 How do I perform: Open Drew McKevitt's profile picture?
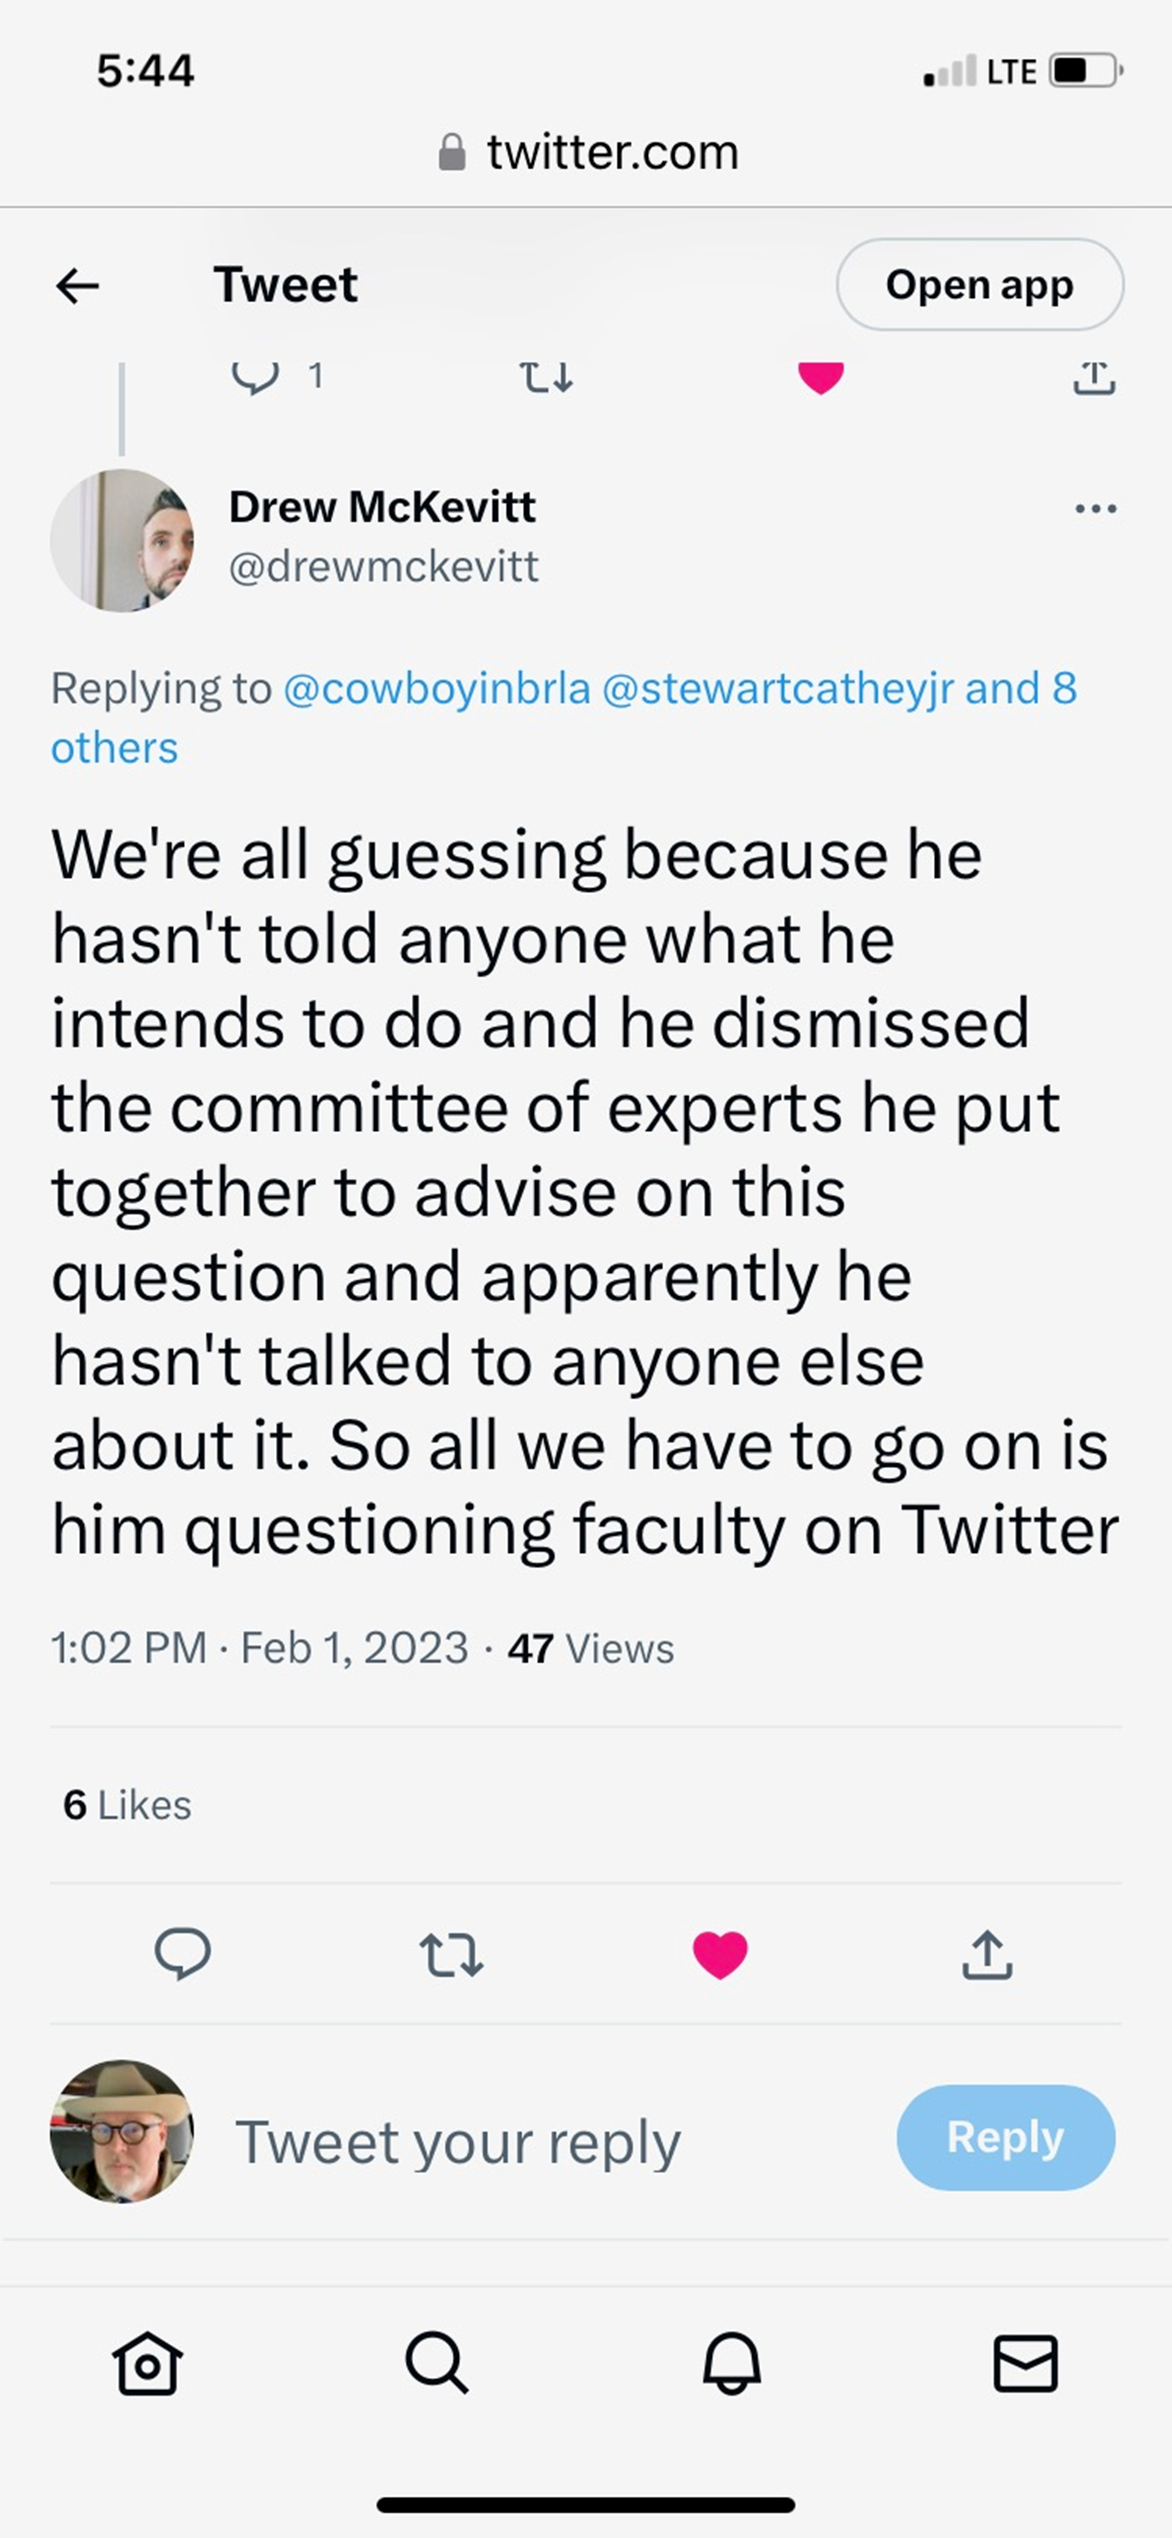[122, 540]
